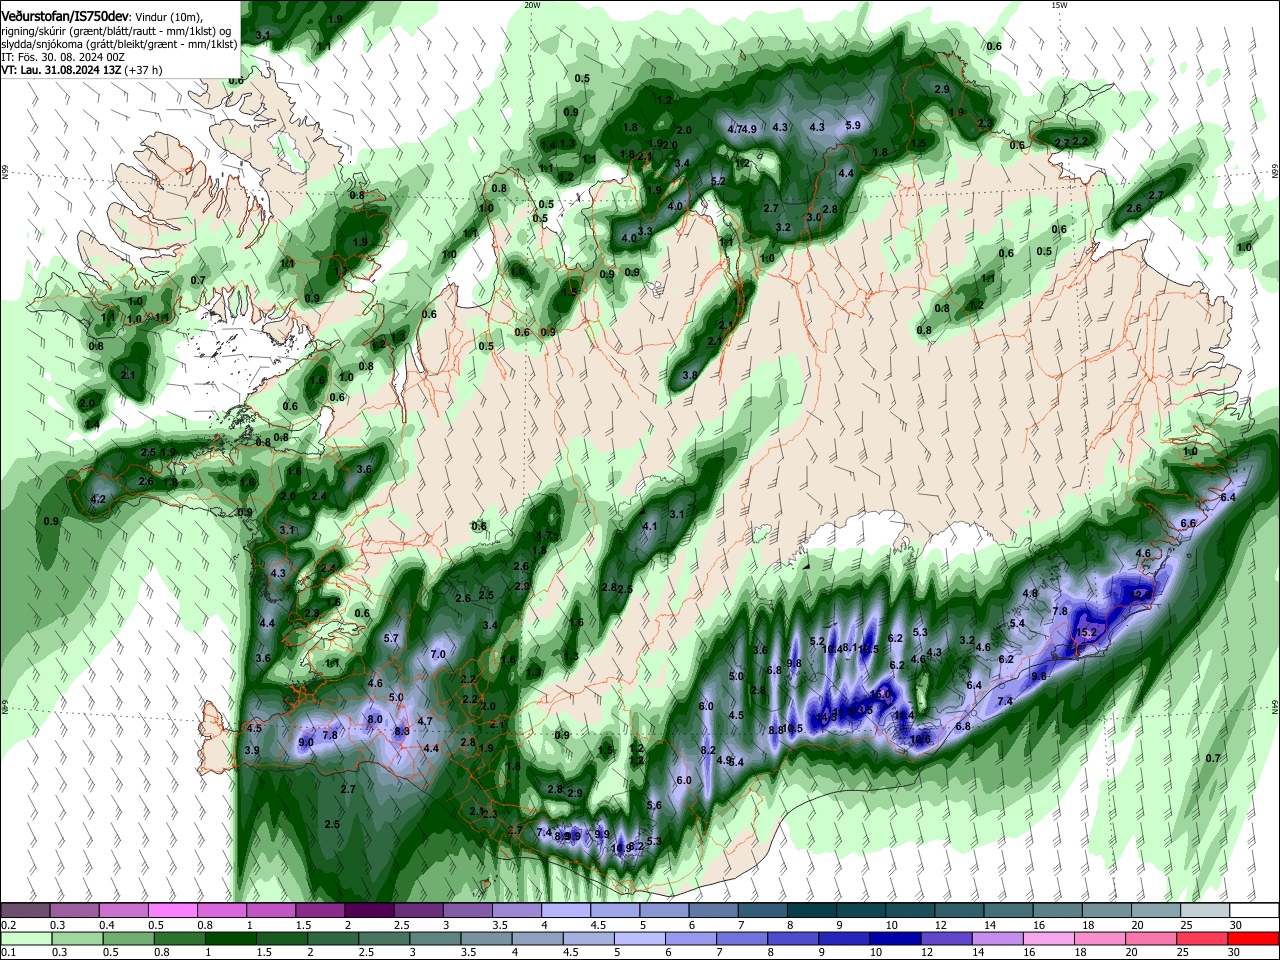
Task: Click the '16.0' precipitation value on the map
Action: coord(880,694)
